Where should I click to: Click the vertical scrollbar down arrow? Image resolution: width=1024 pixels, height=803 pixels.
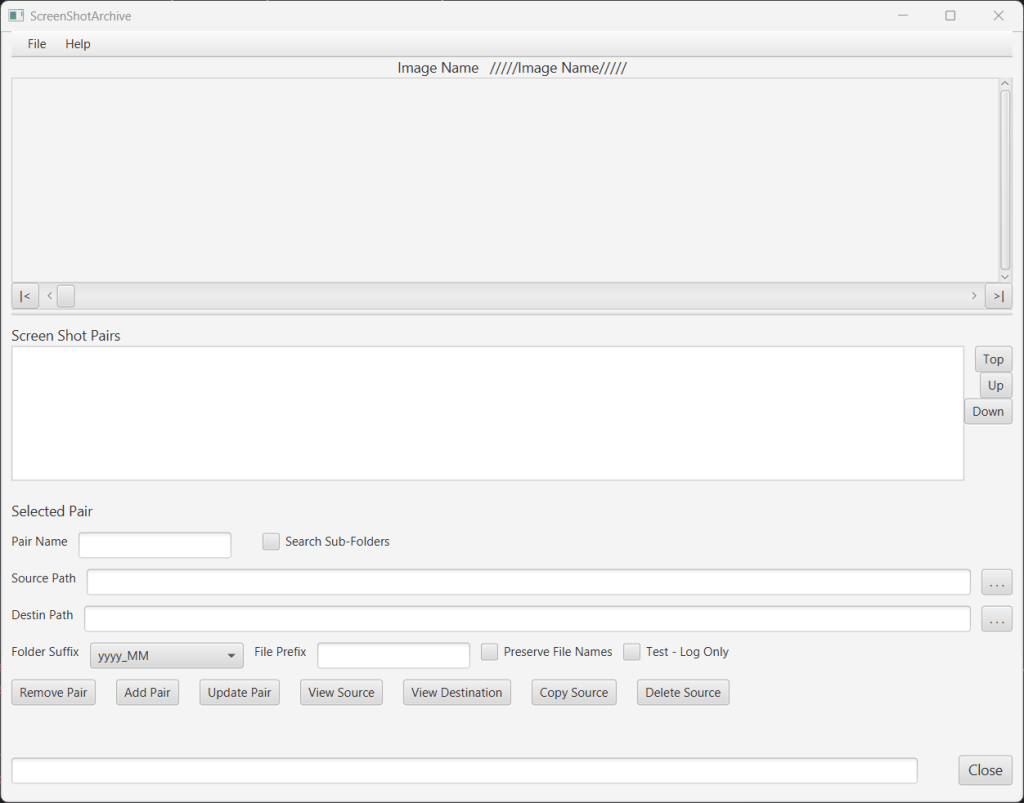click(x=1005, y=275)
